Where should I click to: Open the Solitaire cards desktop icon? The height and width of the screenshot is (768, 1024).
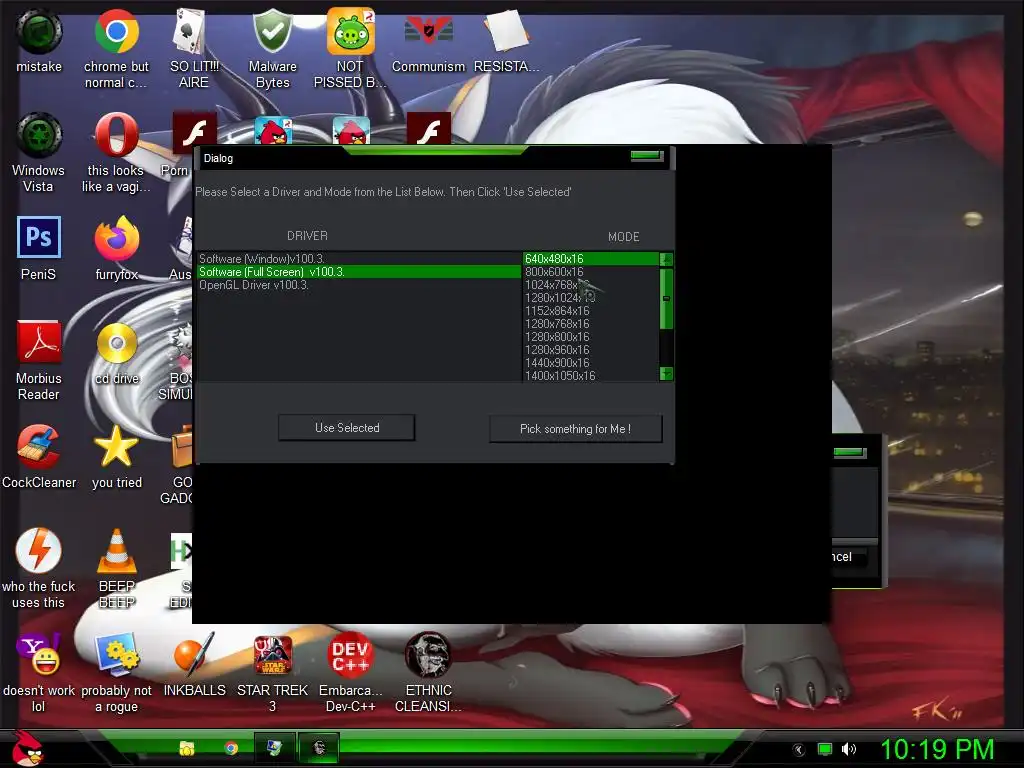point(190,31)
